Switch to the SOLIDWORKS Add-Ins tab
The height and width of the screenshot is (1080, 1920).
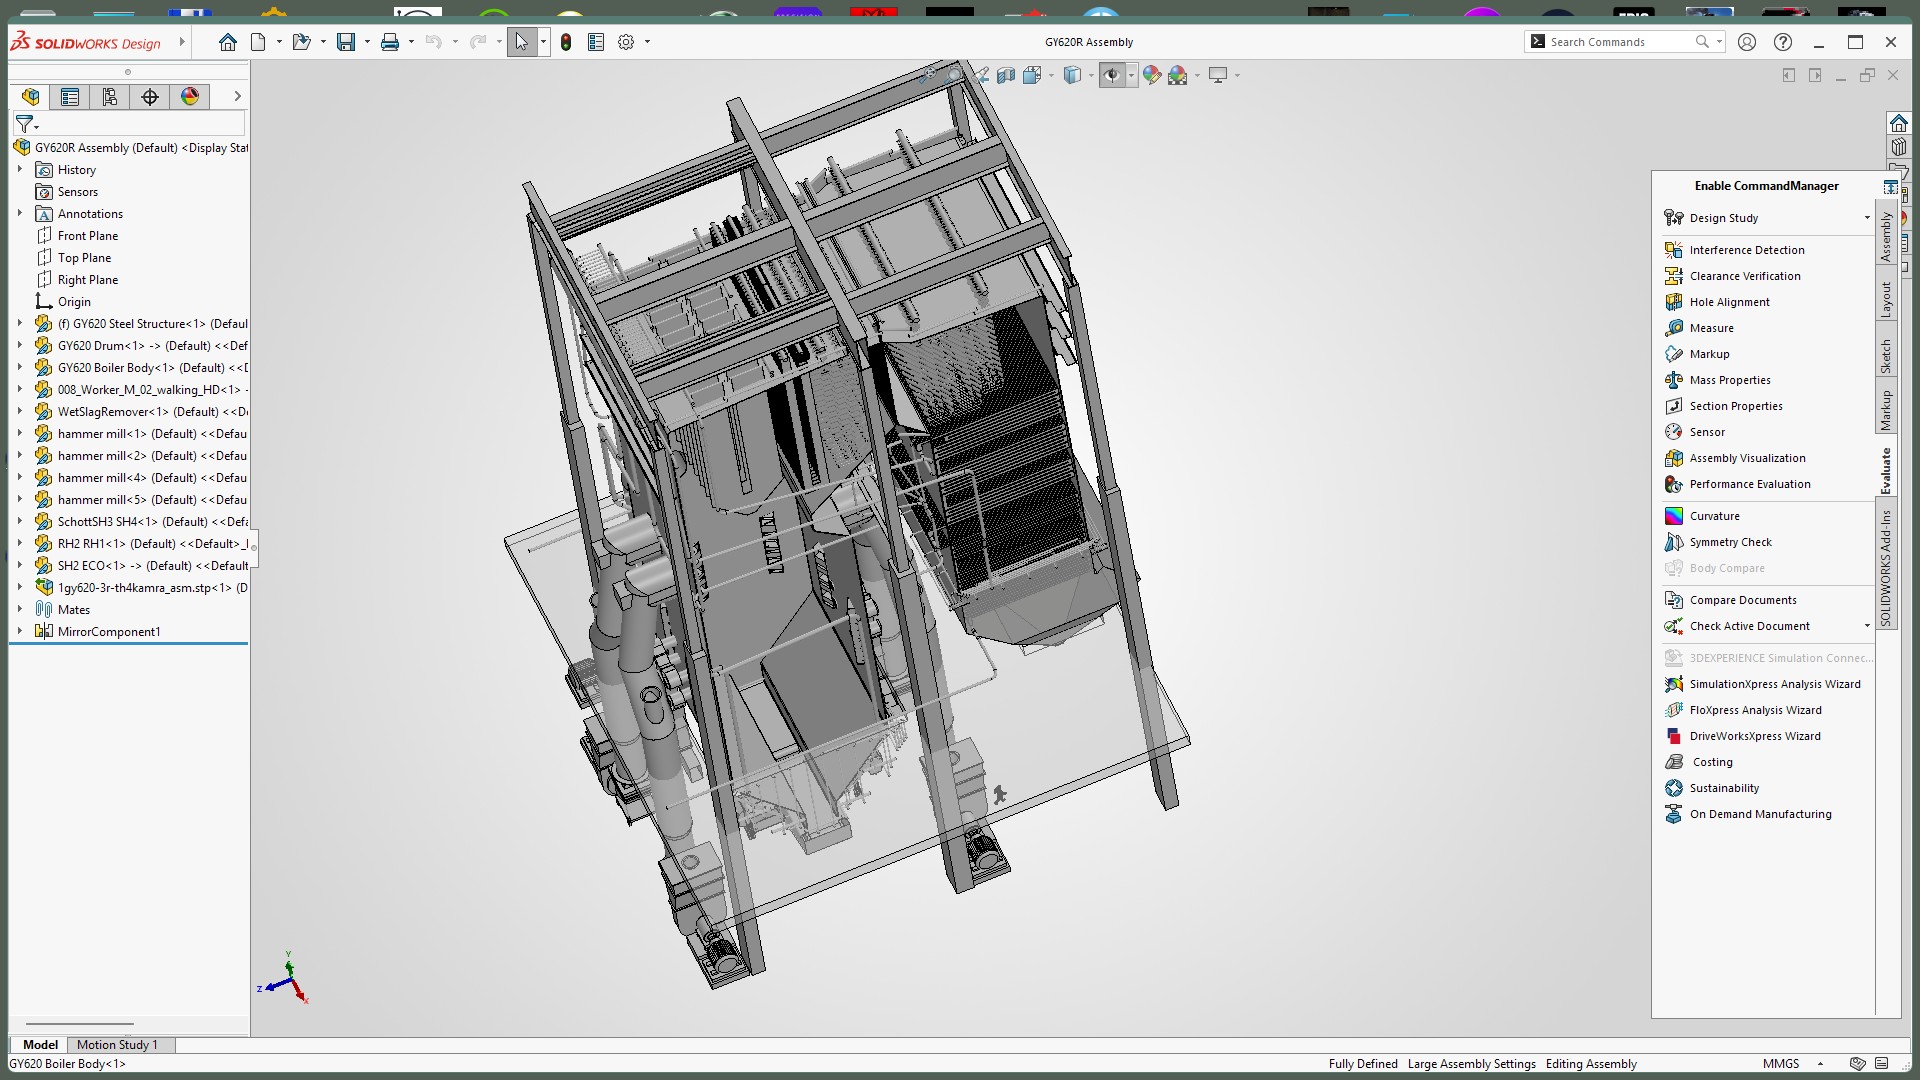[x=1886, y=568]
